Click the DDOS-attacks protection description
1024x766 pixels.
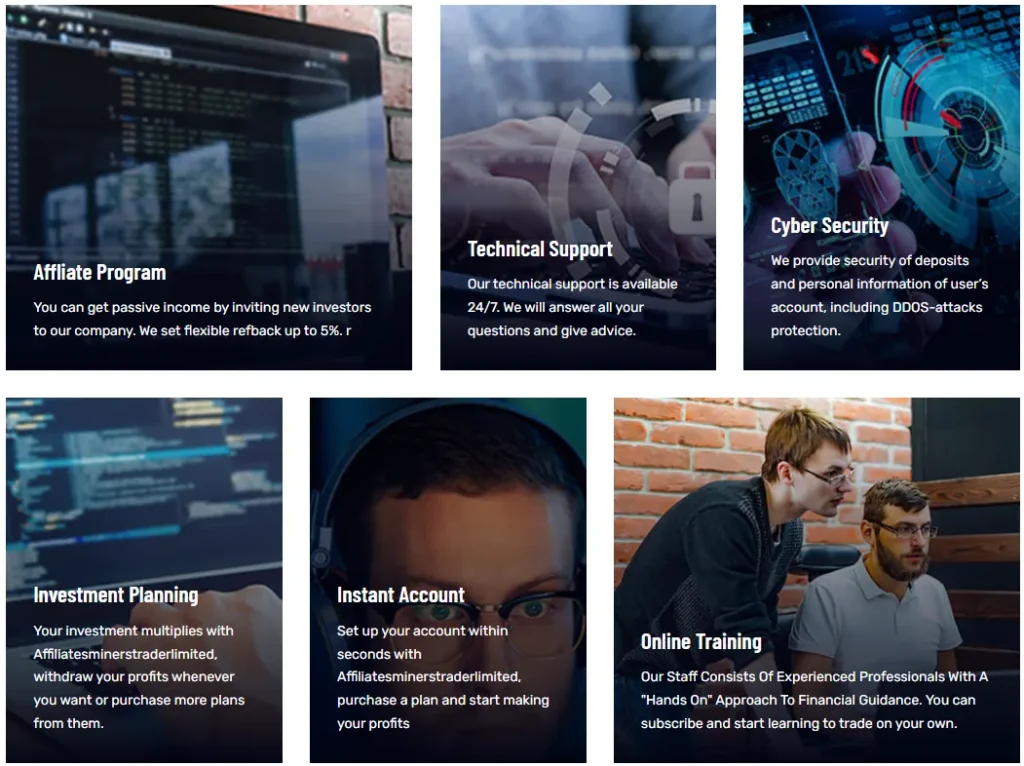(x=879, y=295)
